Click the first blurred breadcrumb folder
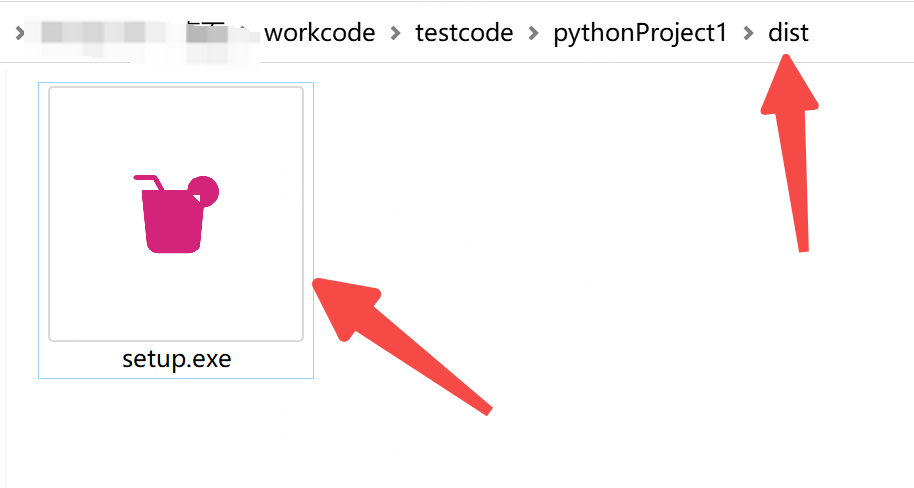 coord(102,33)
